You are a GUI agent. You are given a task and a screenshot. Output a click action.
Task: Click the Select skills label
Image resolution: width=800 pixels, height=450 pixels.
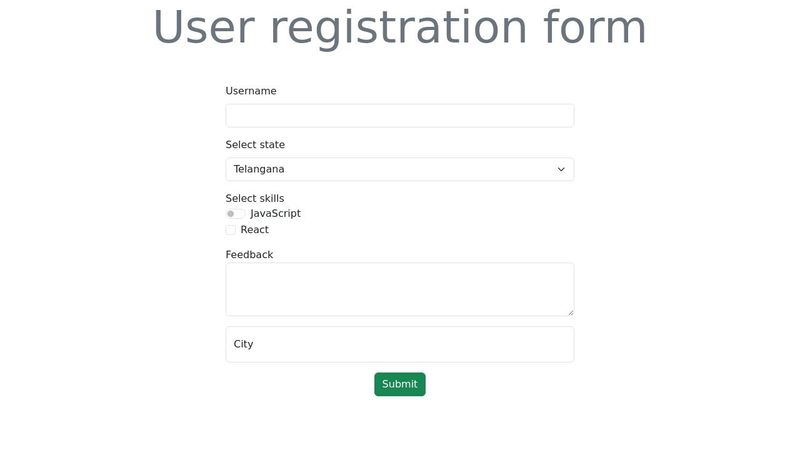(255, 198)
